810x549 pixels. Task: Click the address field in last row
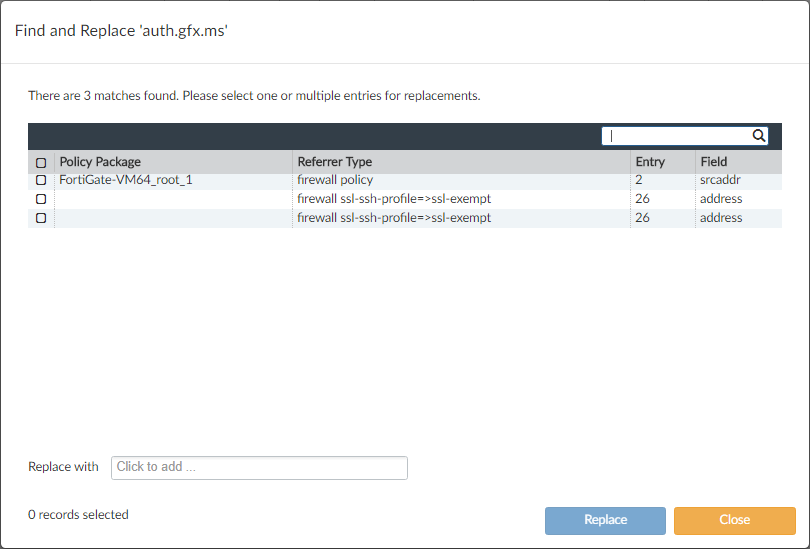point(721,218)
